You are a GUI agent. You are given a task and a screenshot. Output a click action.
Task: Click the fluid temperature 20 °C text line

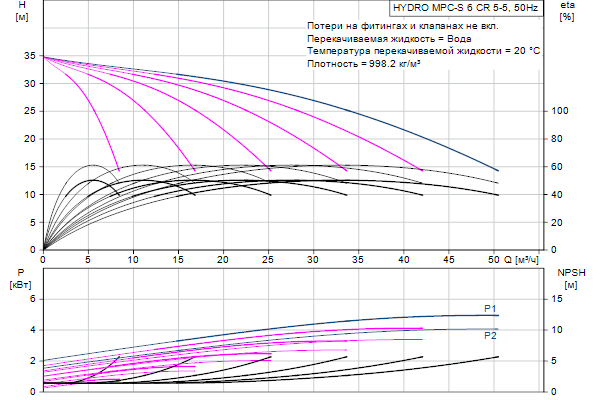(424, 50)
